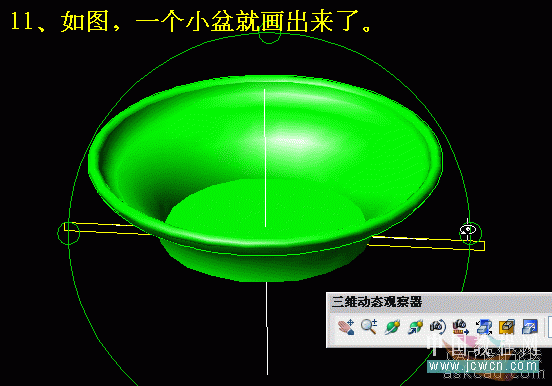The height and width of the screenshot is (386, 552).
Task: Select the 3D Swivel camera tool
Action: coord(438,327)
